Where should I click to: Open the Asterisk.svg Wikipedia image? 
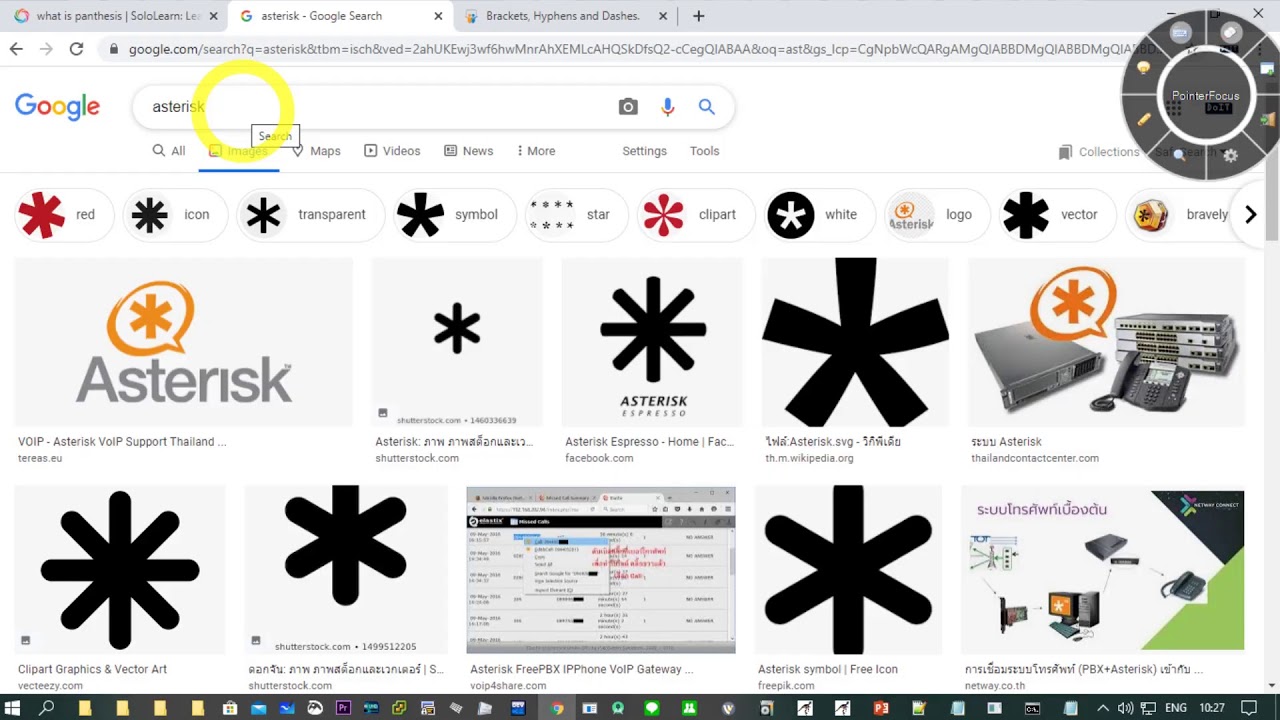click(x=856, y=343)
